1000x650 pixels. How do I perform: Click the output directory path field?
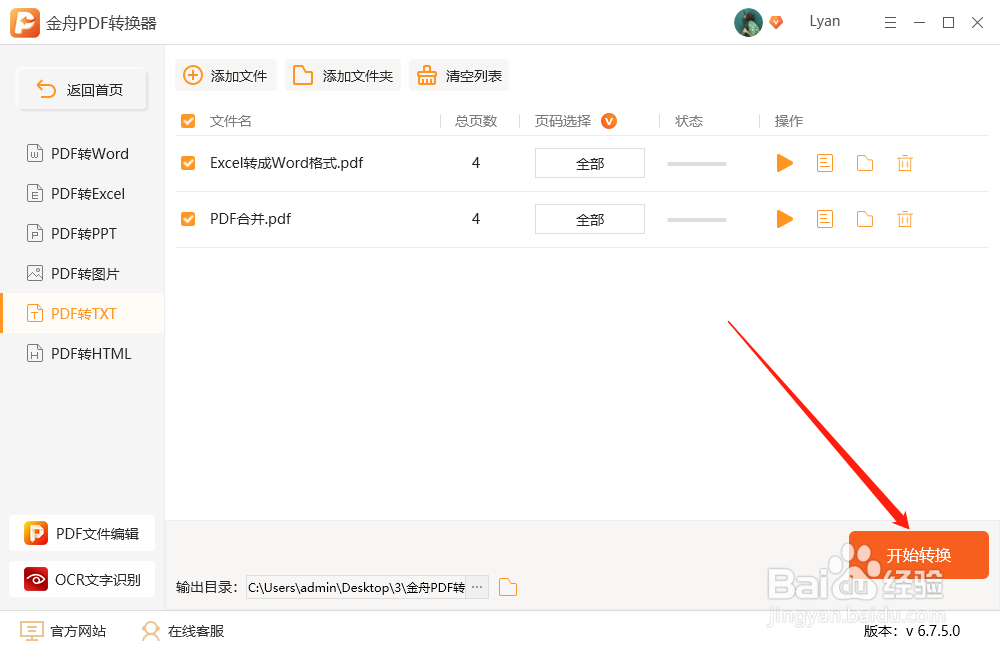(x=356, y=587)
